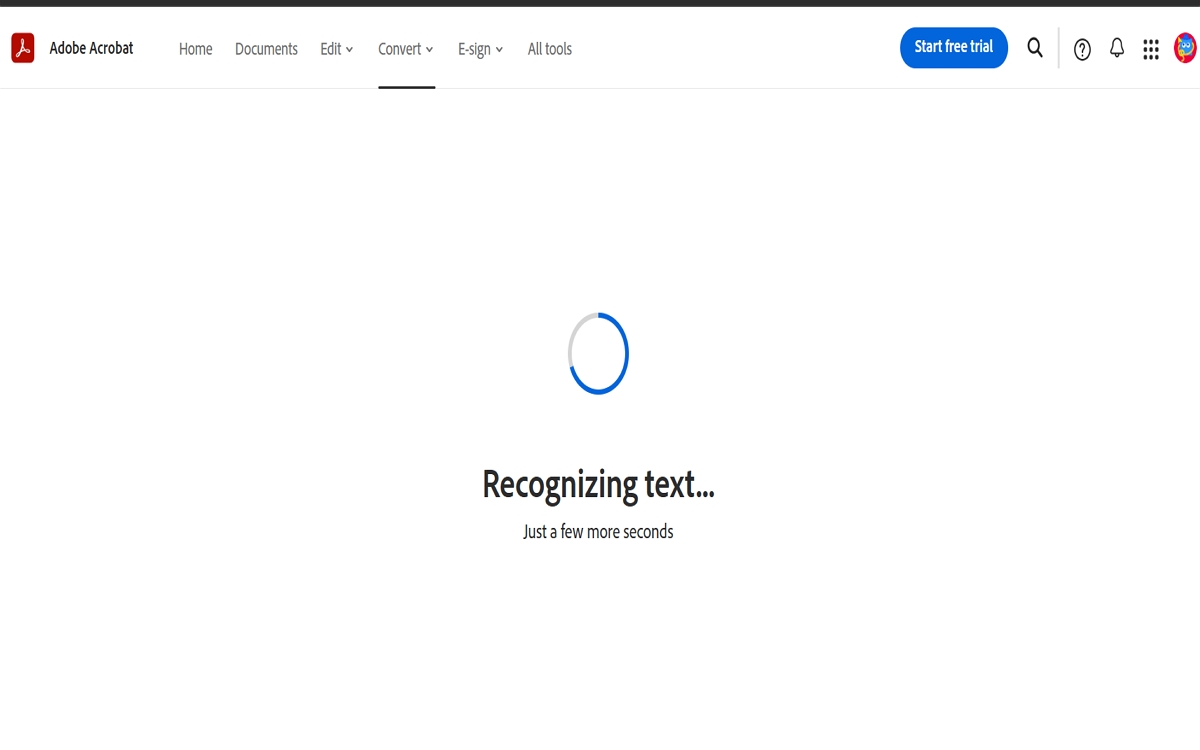Open help via the question mark icon
This screenshot has height=750, width=1200.
coord(1082,49)
